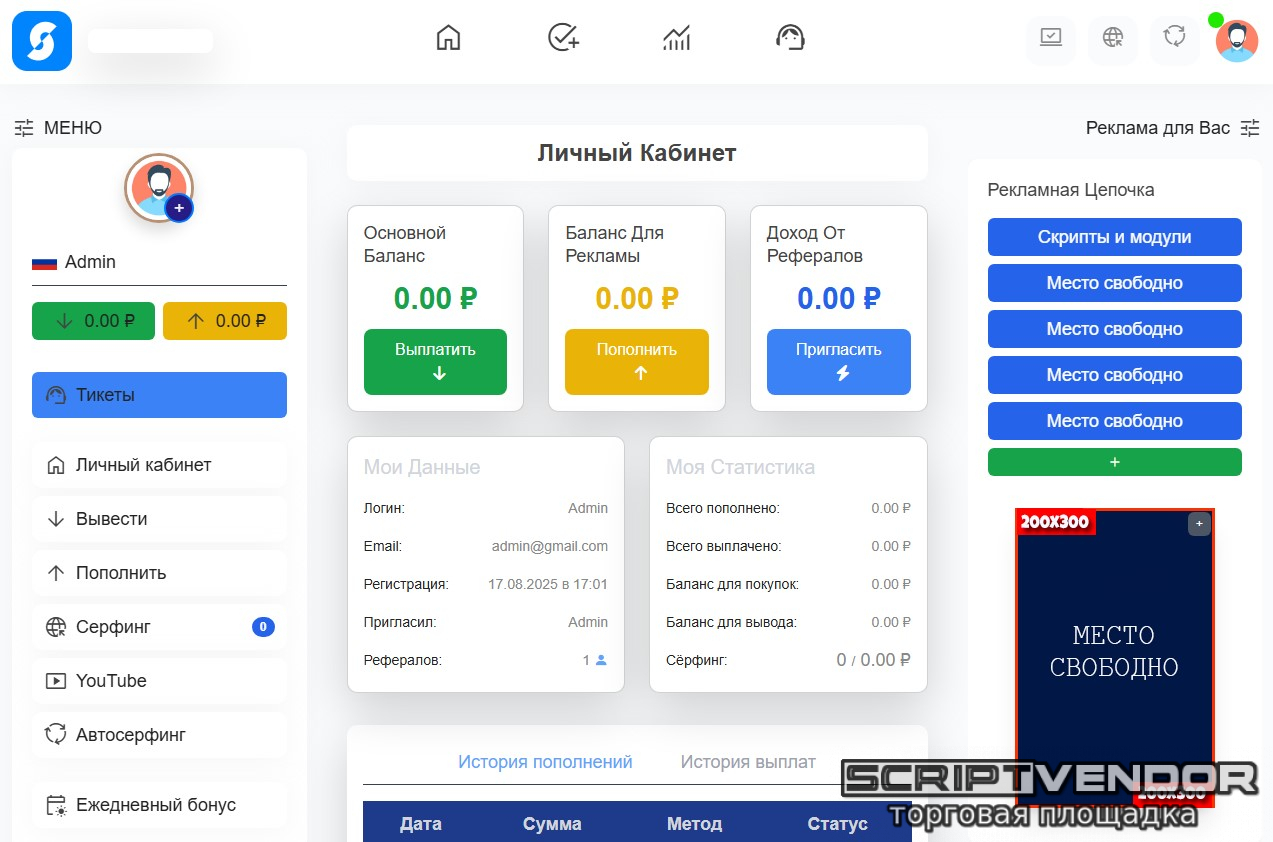The width and height of the screenshot is (1273, 842).
Task: Open Ежедневный бонус in the sidebar menu
Action: (x=156, y=805)
